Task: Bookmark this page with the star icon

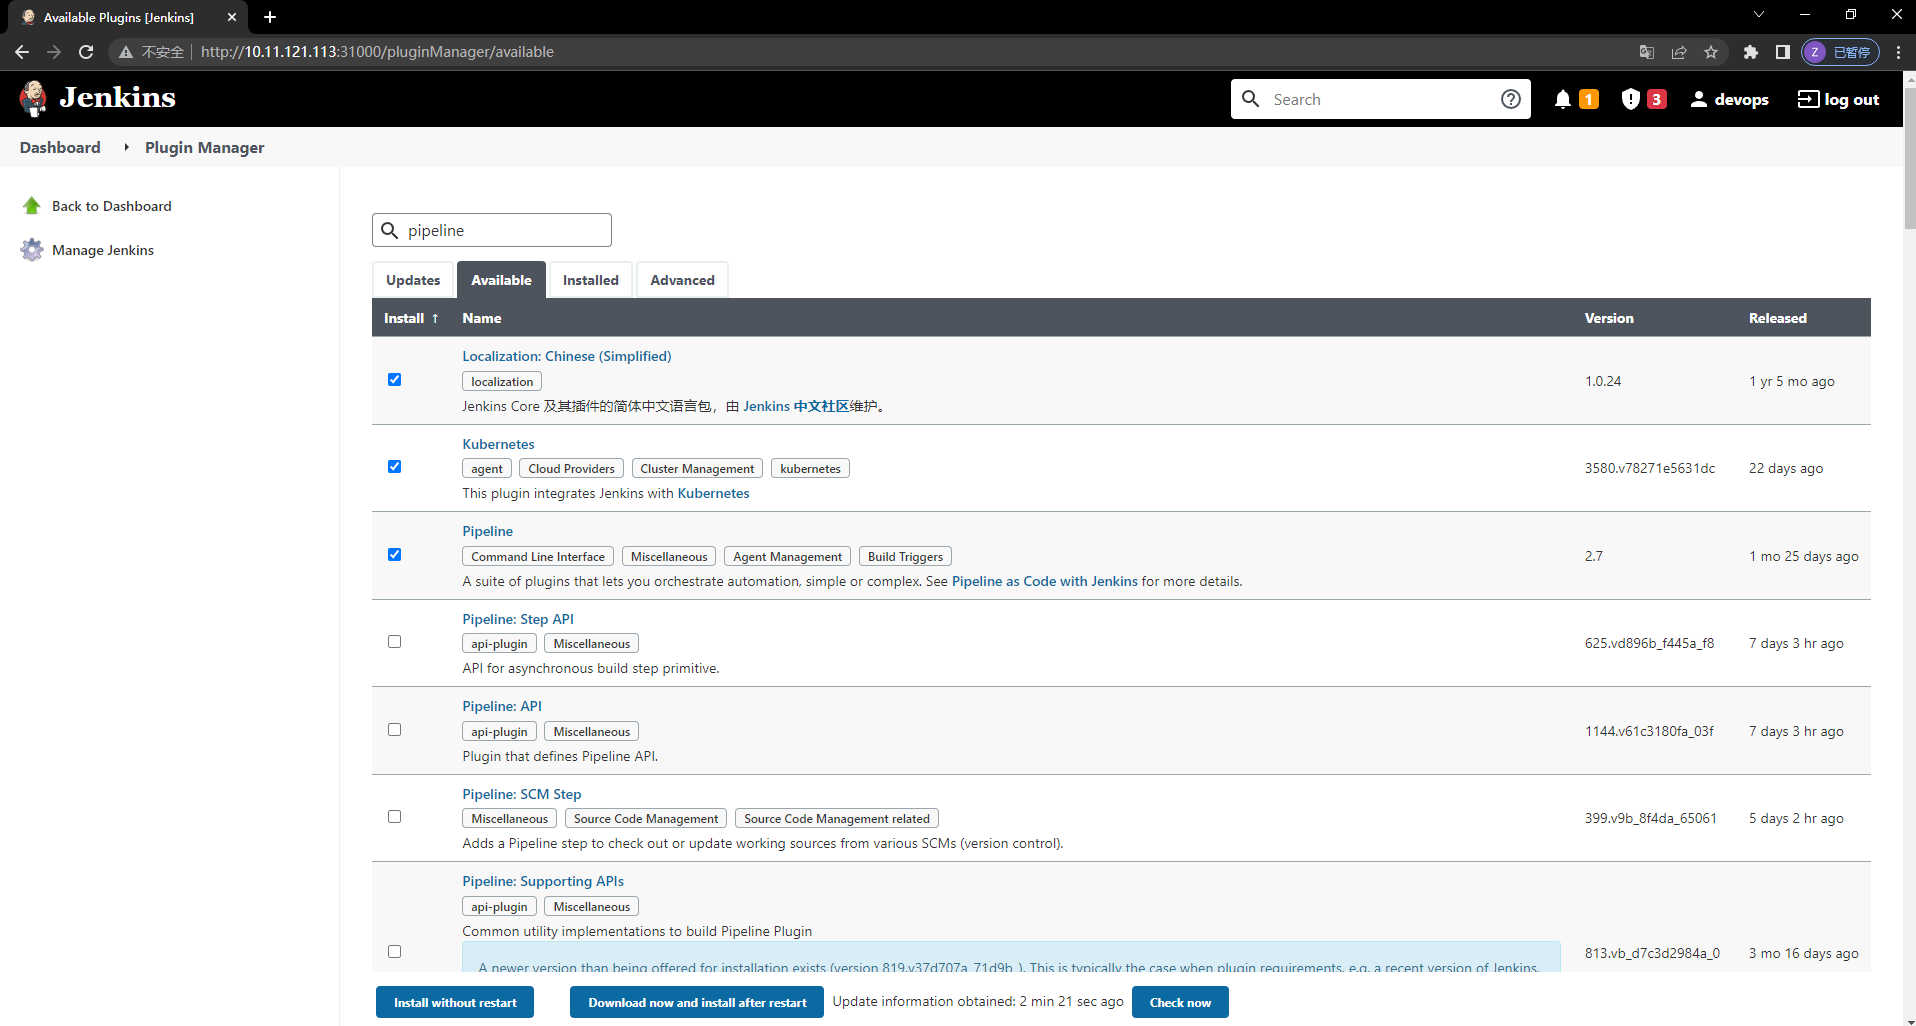Action: [x=1711, y=52]
